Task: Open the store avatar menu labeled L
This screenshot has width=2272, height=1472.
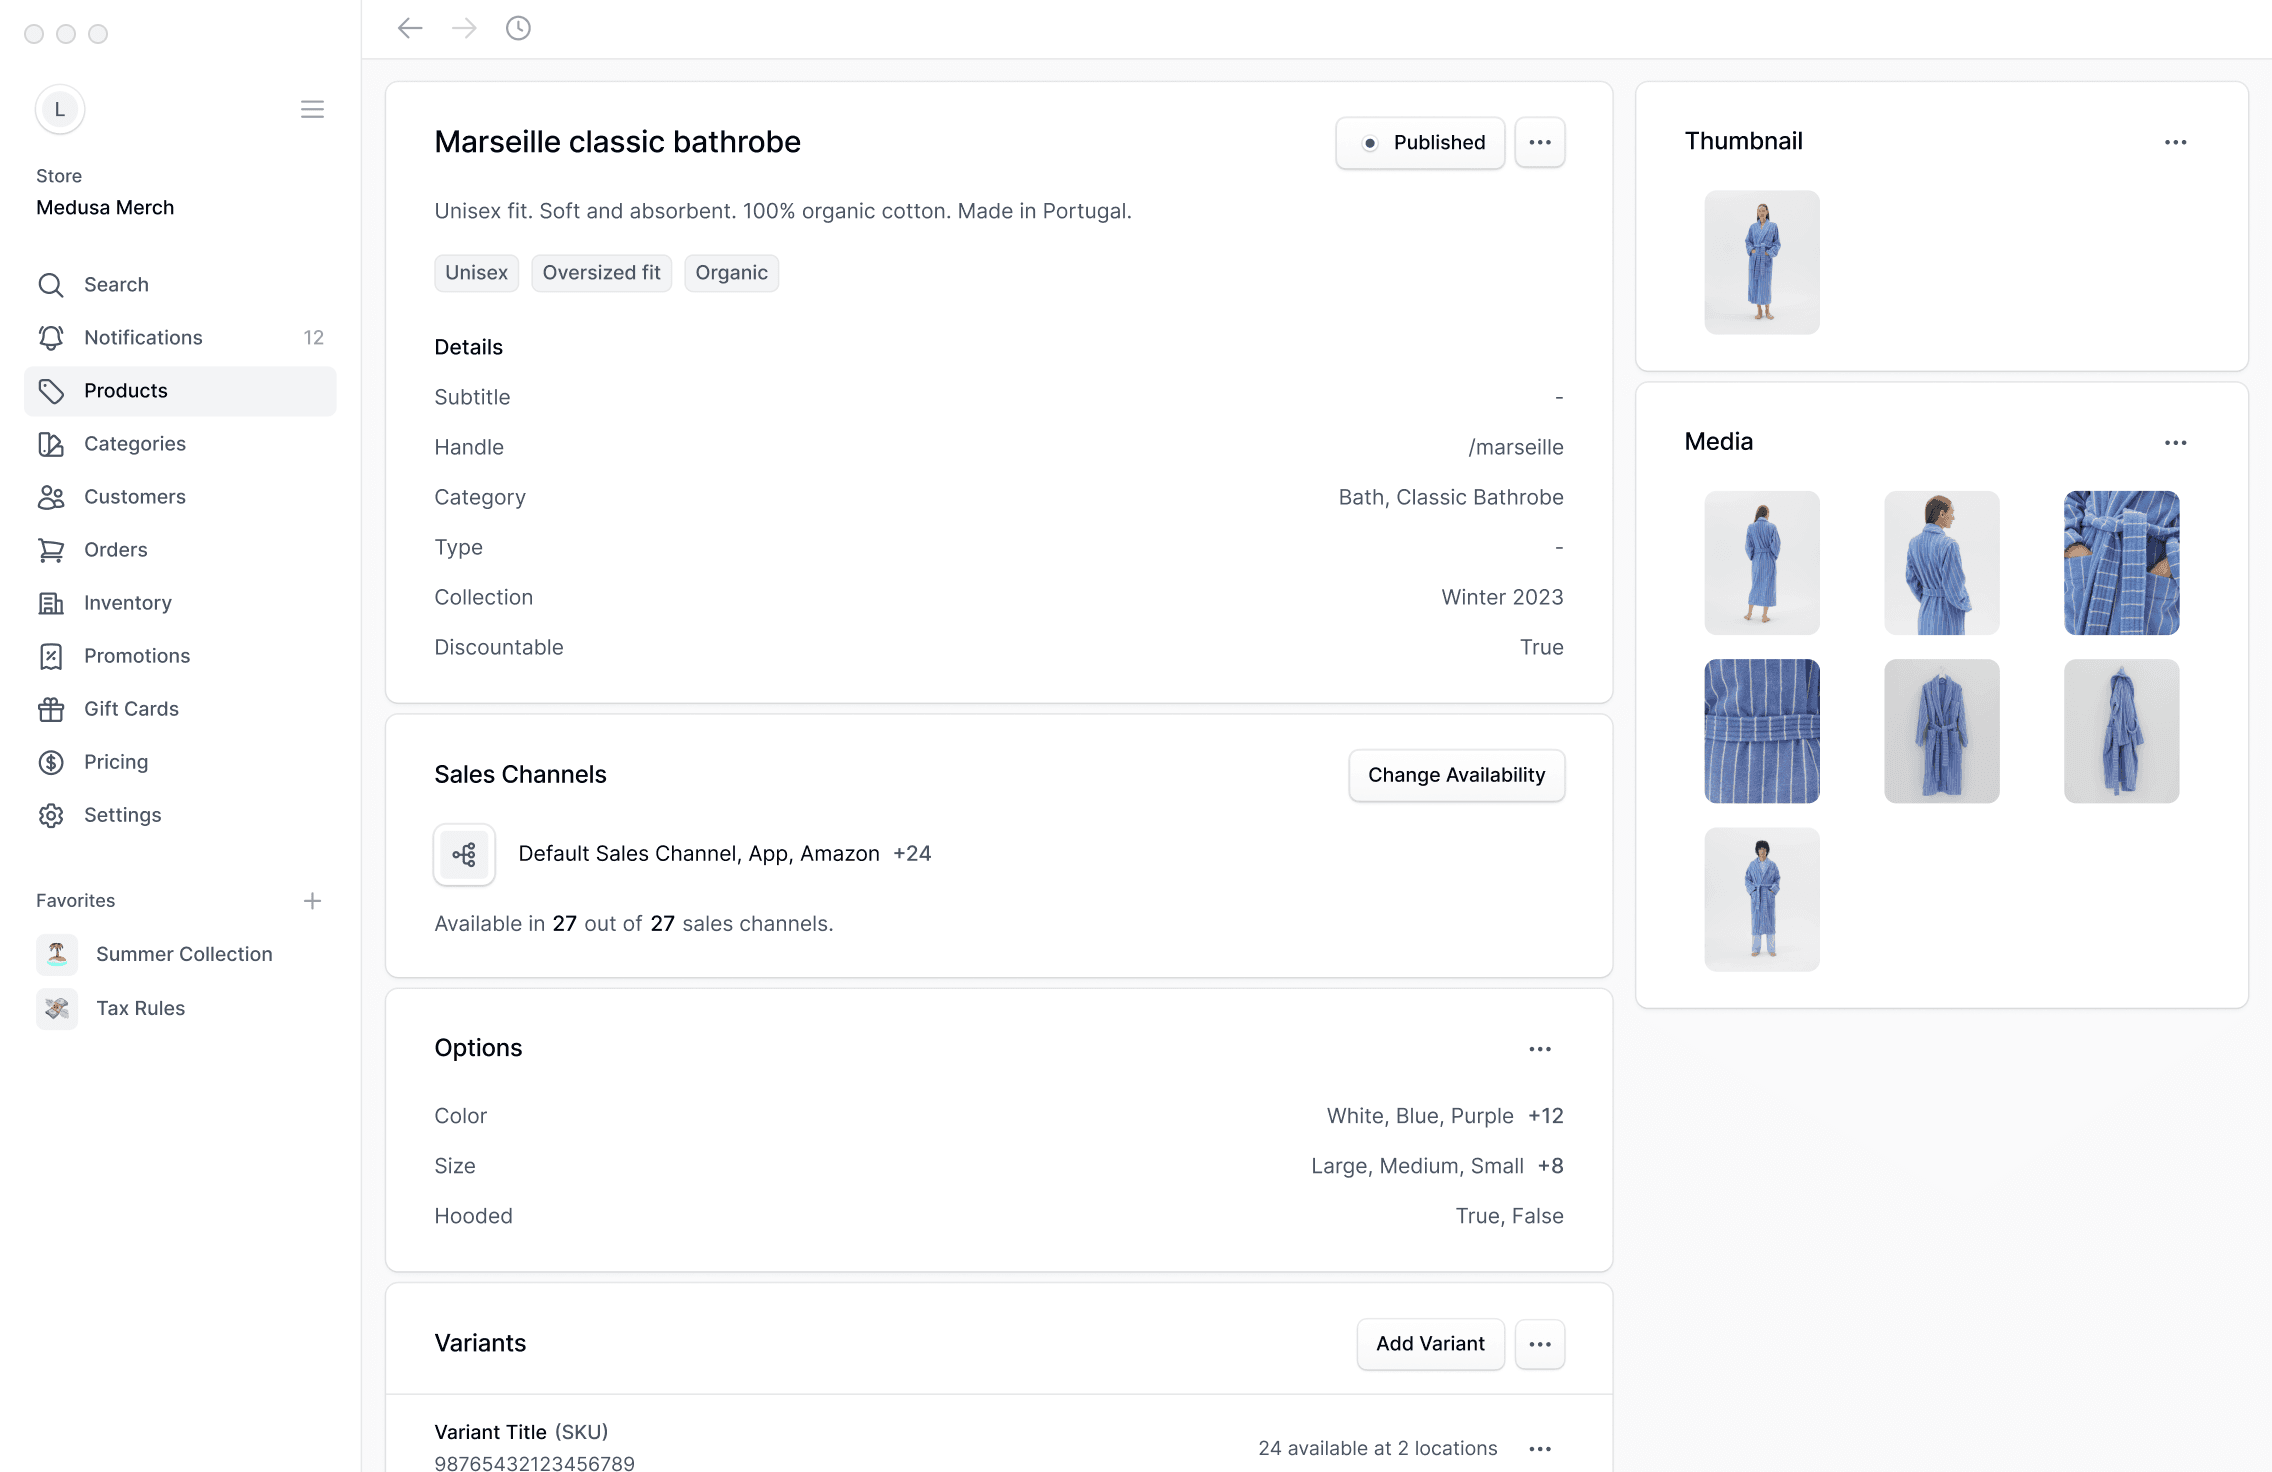Action: tap(60, 109)
